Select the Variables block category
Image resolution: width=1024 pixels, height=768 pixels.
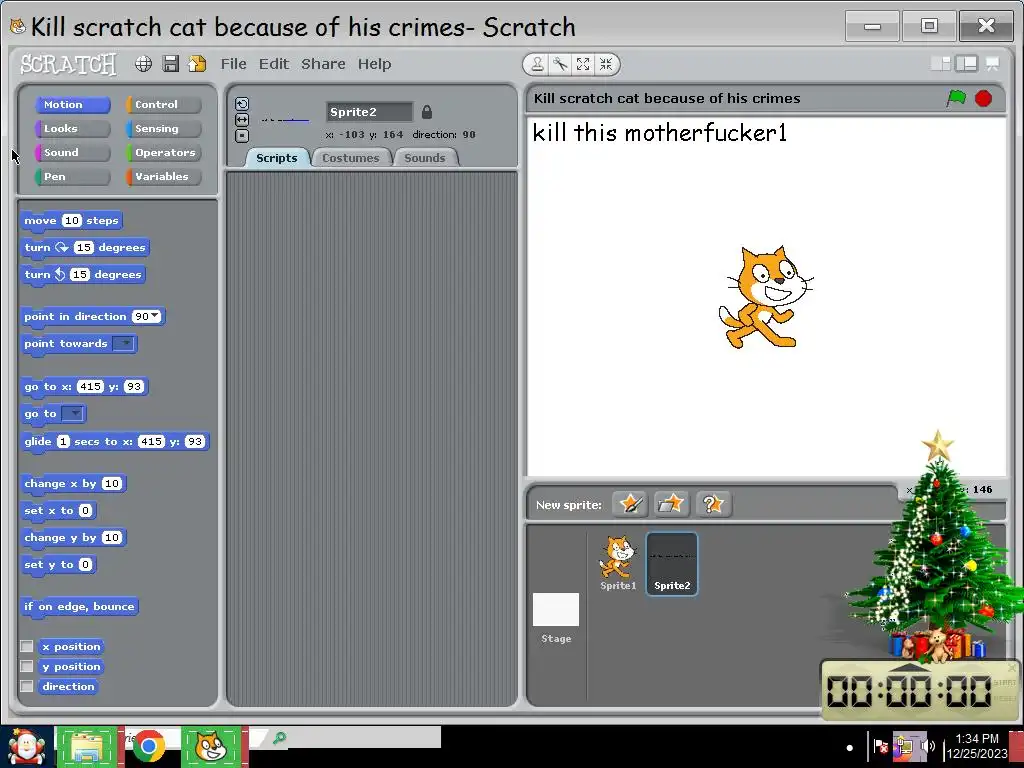coord(163,177)
